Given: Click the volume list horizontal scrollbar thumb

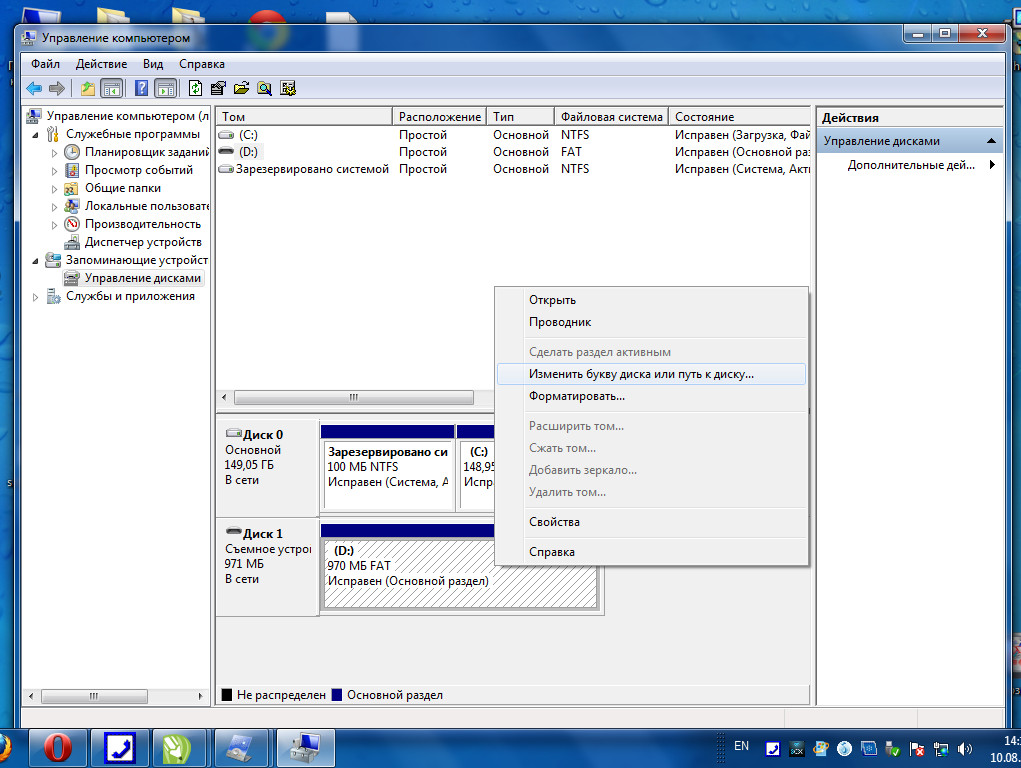Looking at the screenshot, I should 353,397.
